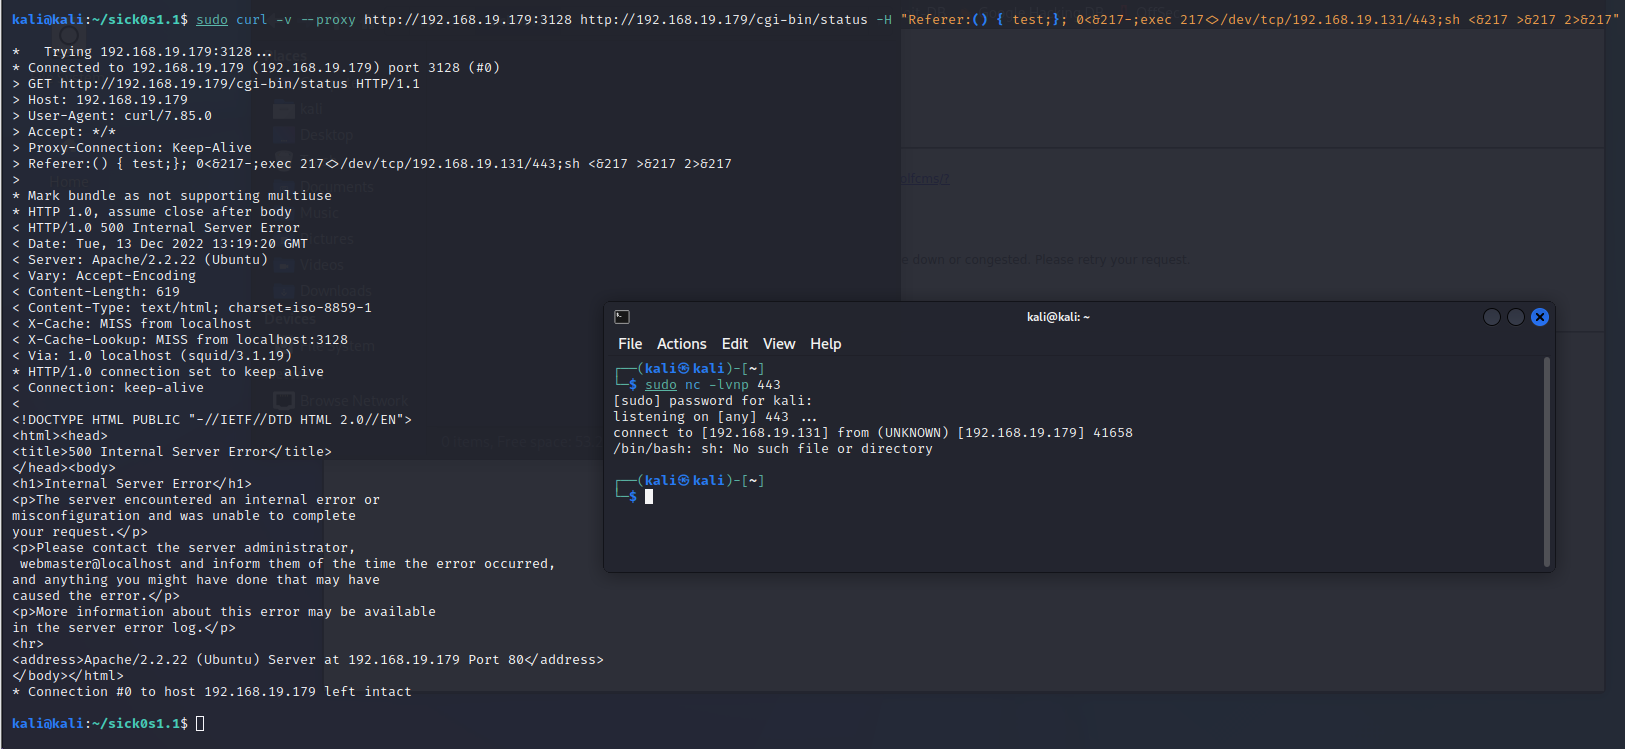Click the 'HTTP/1.0 500 Internal Server Error' line

pyautogui.click(x=156, y=227)
